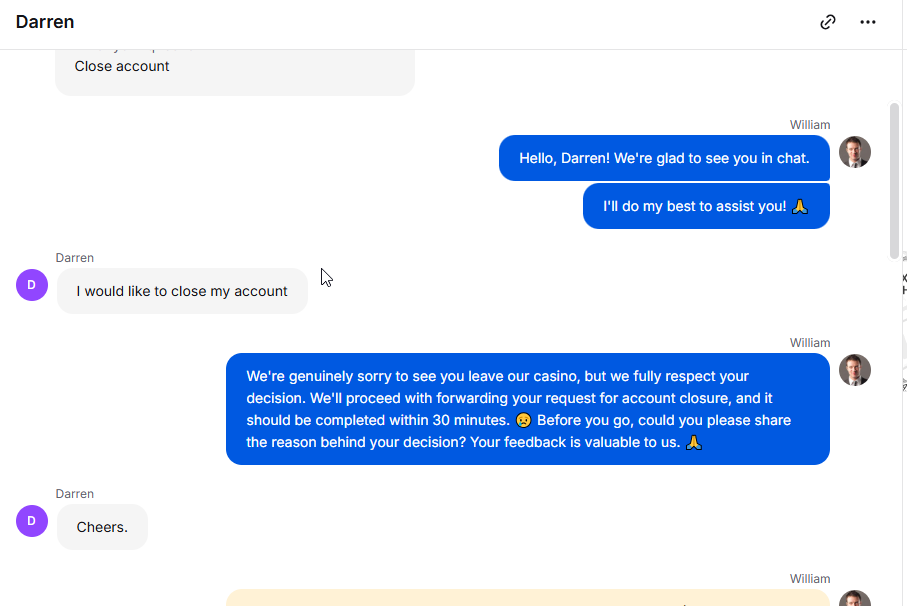Select the 'We're genuinely sorry' long message bubble
Screen dimensions: 907x606
click(x=528, y=409)
